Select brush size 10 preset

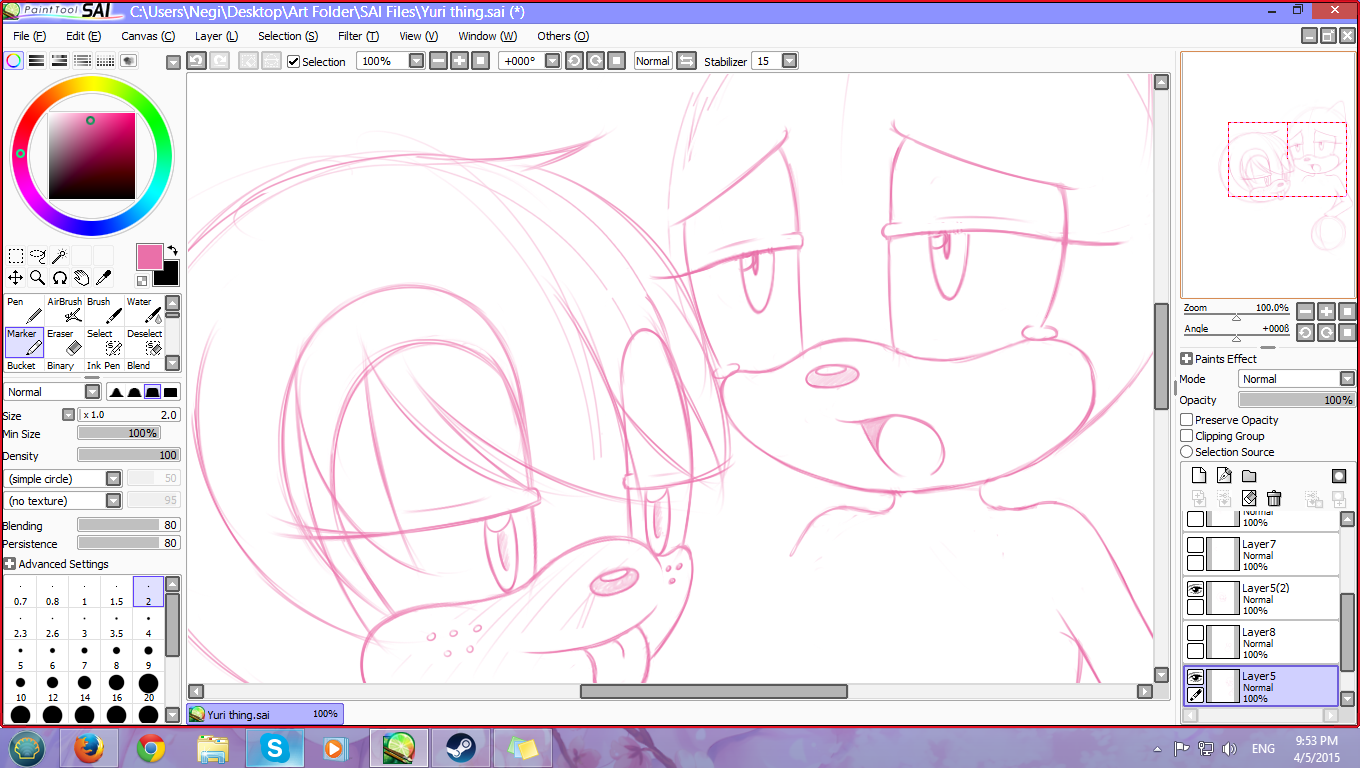tap(20, 688)
